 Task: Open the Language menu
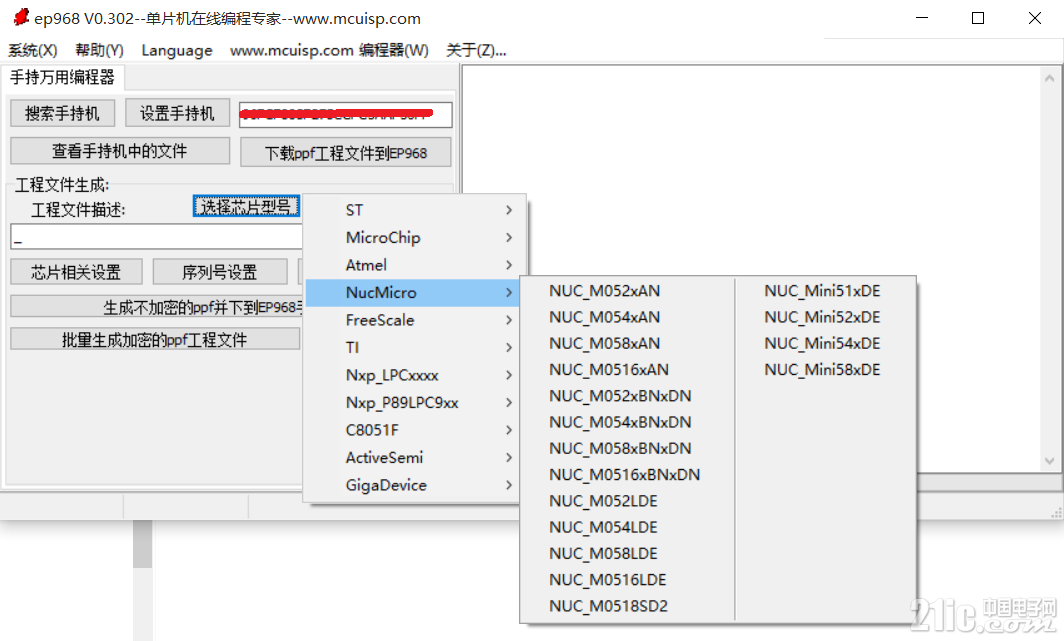click(176, 50)
